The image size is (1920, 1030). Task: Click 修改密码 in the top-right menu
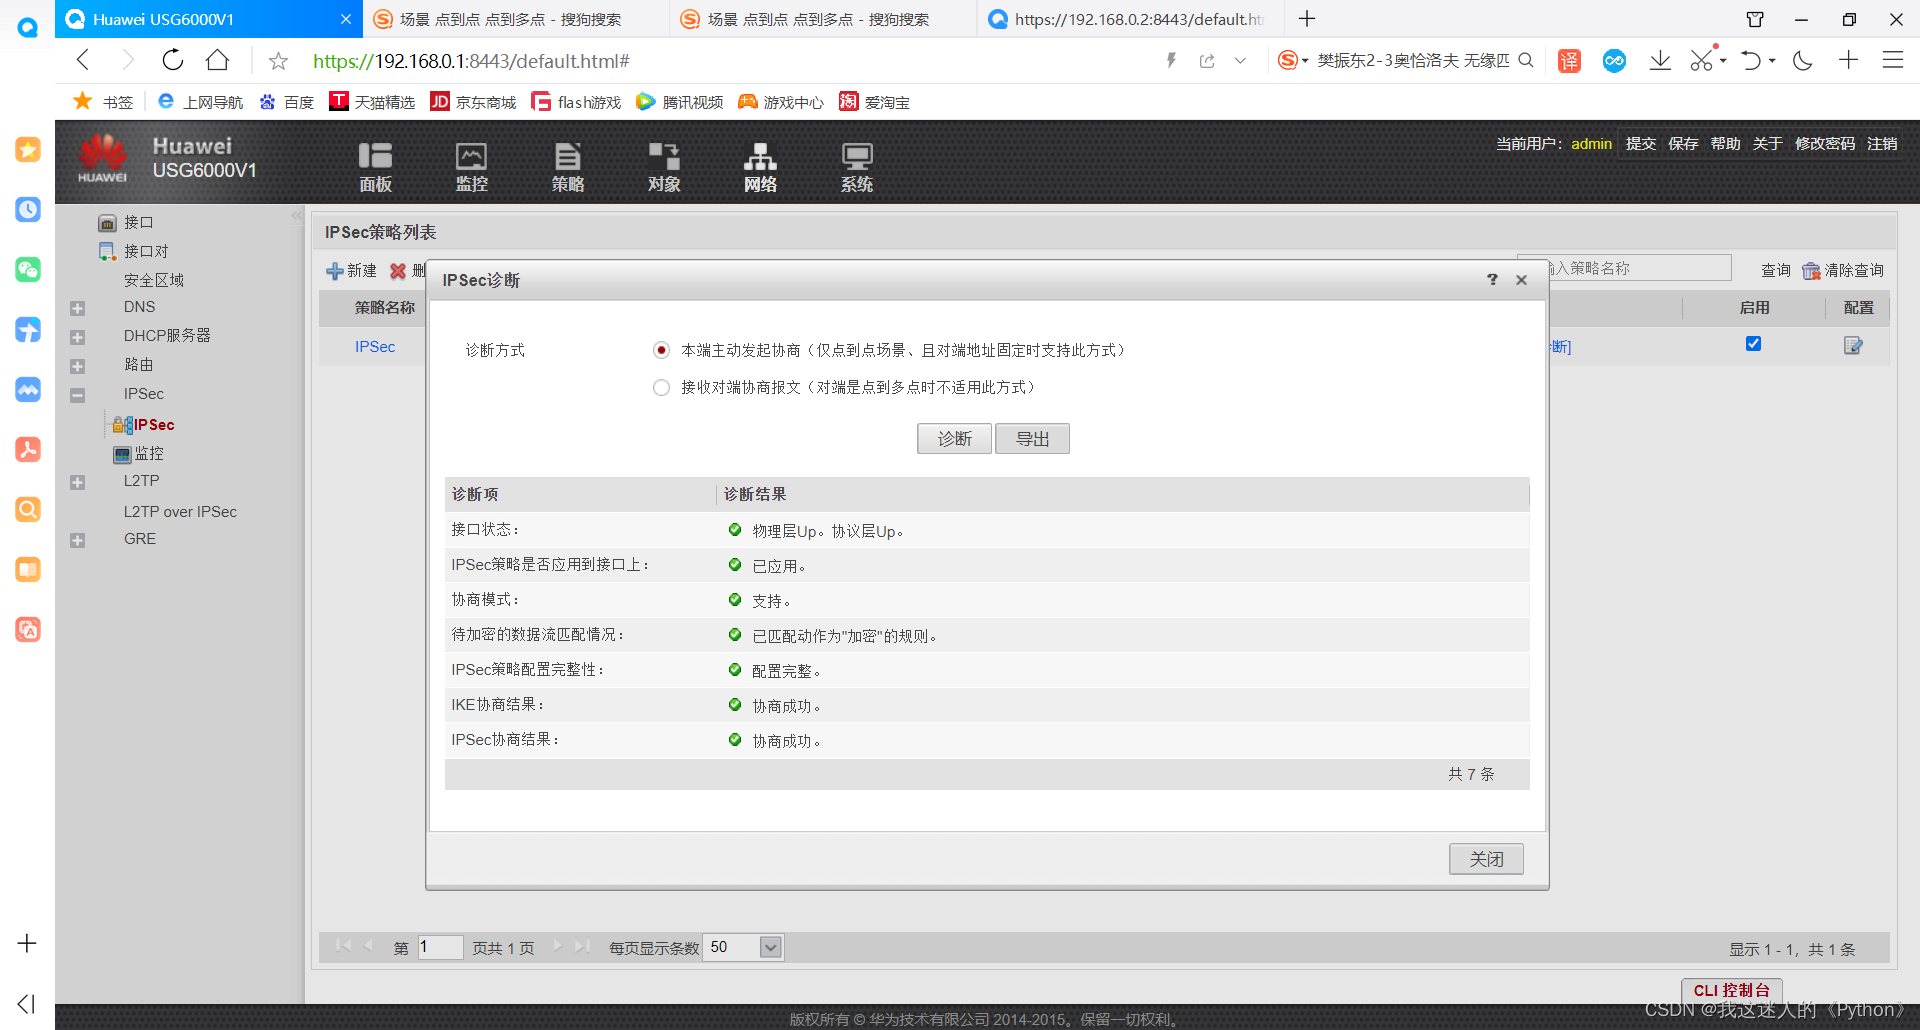click(1825, 143)
